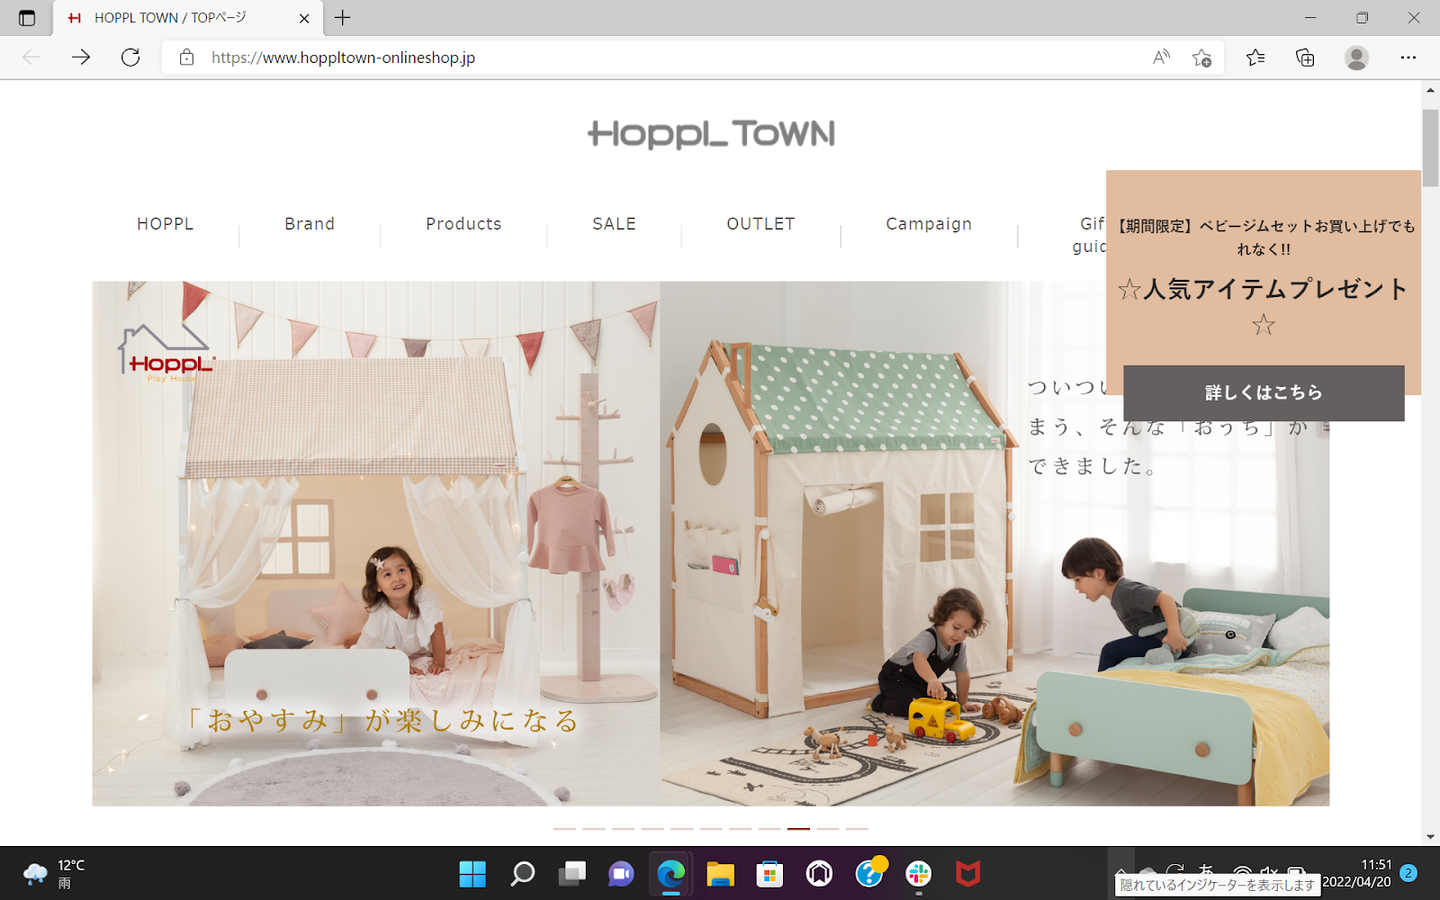Close the HOPPL TOWN browser tab
The width and height of the screenshot is (1440, 900).
304,18
